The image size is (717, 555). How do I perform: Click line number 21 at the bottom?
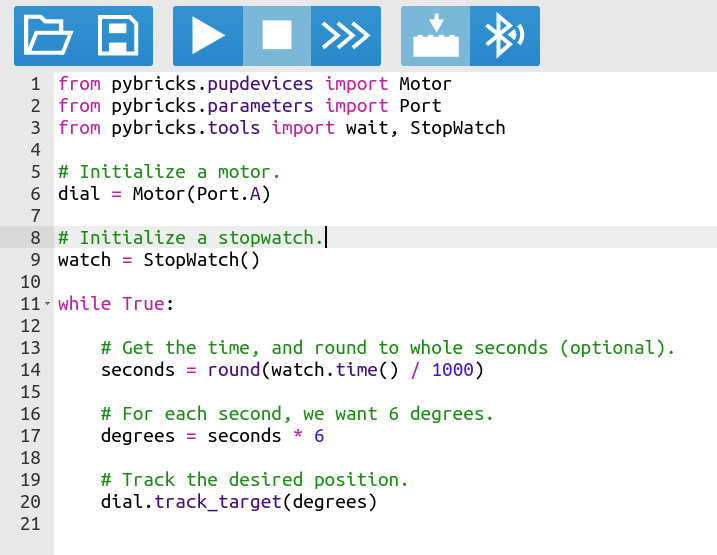point(30,524)
